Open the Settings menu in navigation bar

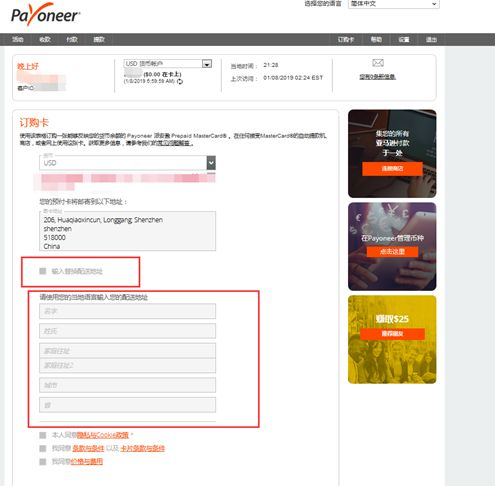[404, 40]
